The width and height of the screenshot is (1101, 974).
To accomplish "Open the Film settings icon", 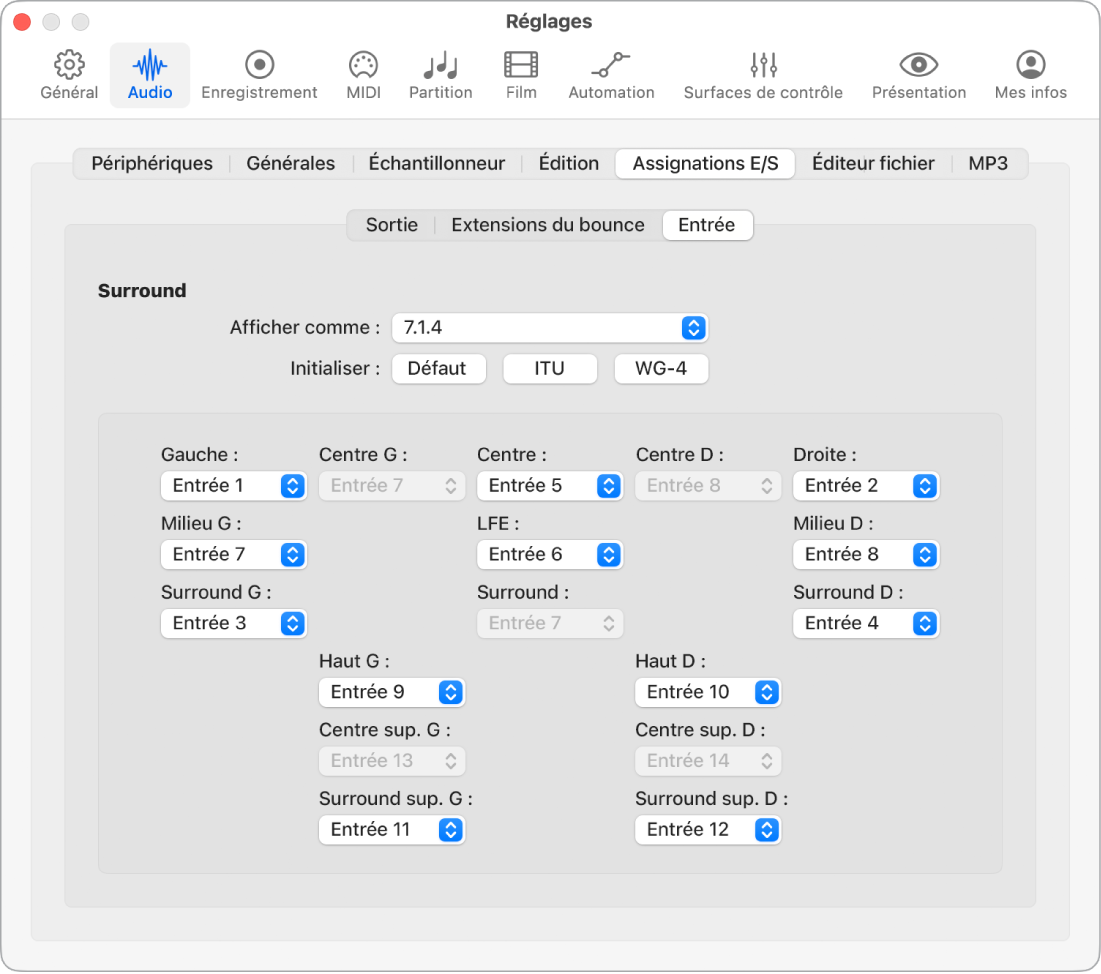I will pyautogui.click(x=521, y=66).
